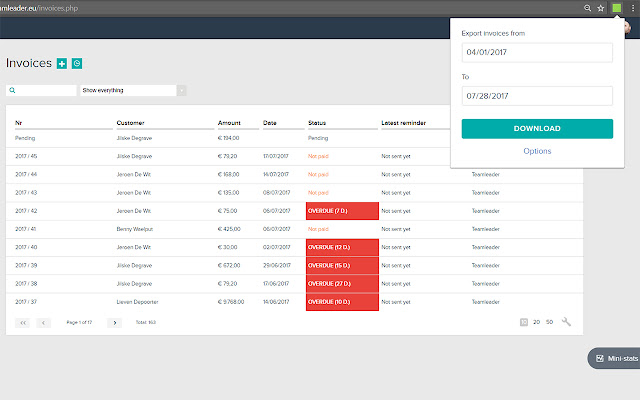Open the Mini-stats panel button
This screenshot has height=400, width=640.
(x=614, y=358)
